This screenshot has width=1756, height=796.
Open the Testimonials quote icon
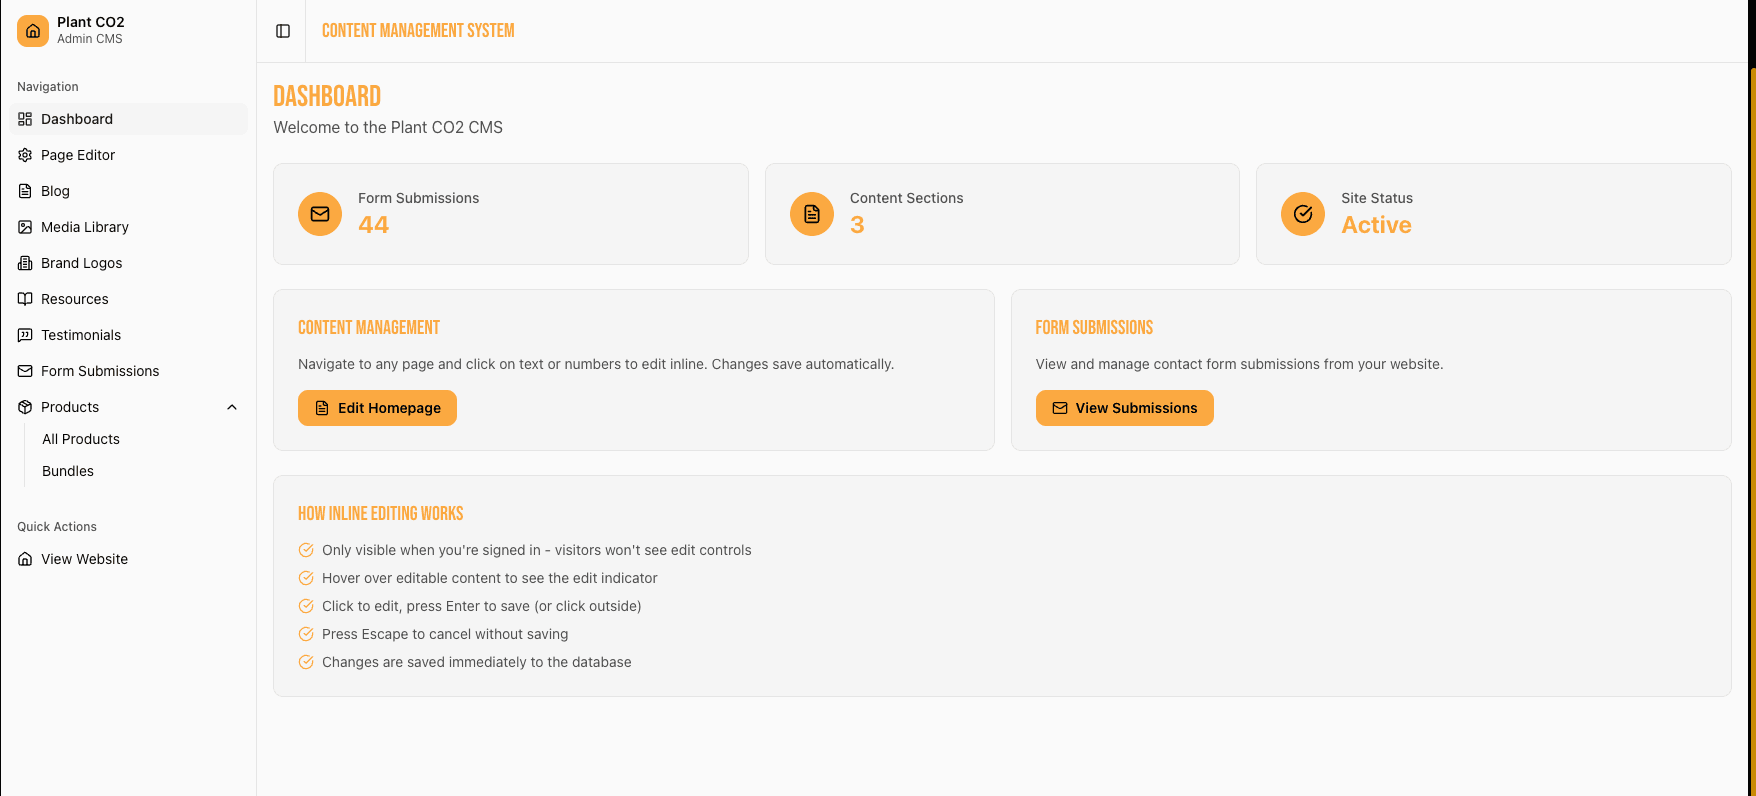24,335
